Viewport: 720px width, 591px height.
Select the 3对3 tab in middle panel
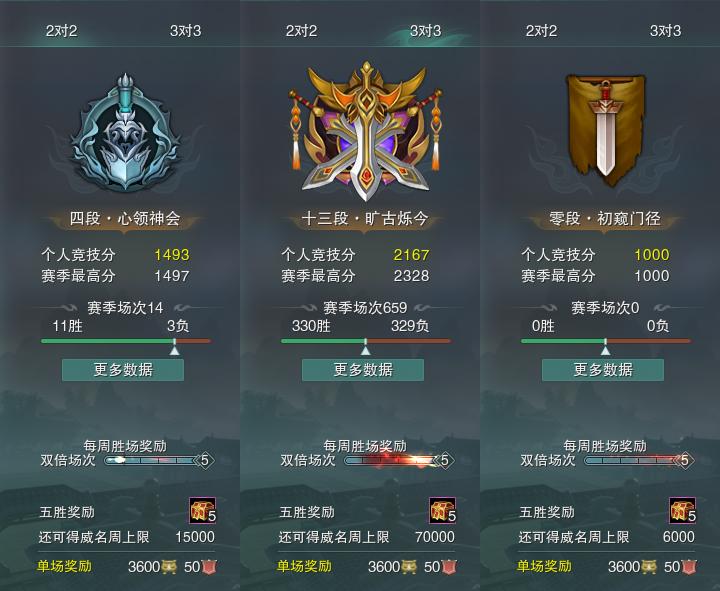tap(425, 31)
